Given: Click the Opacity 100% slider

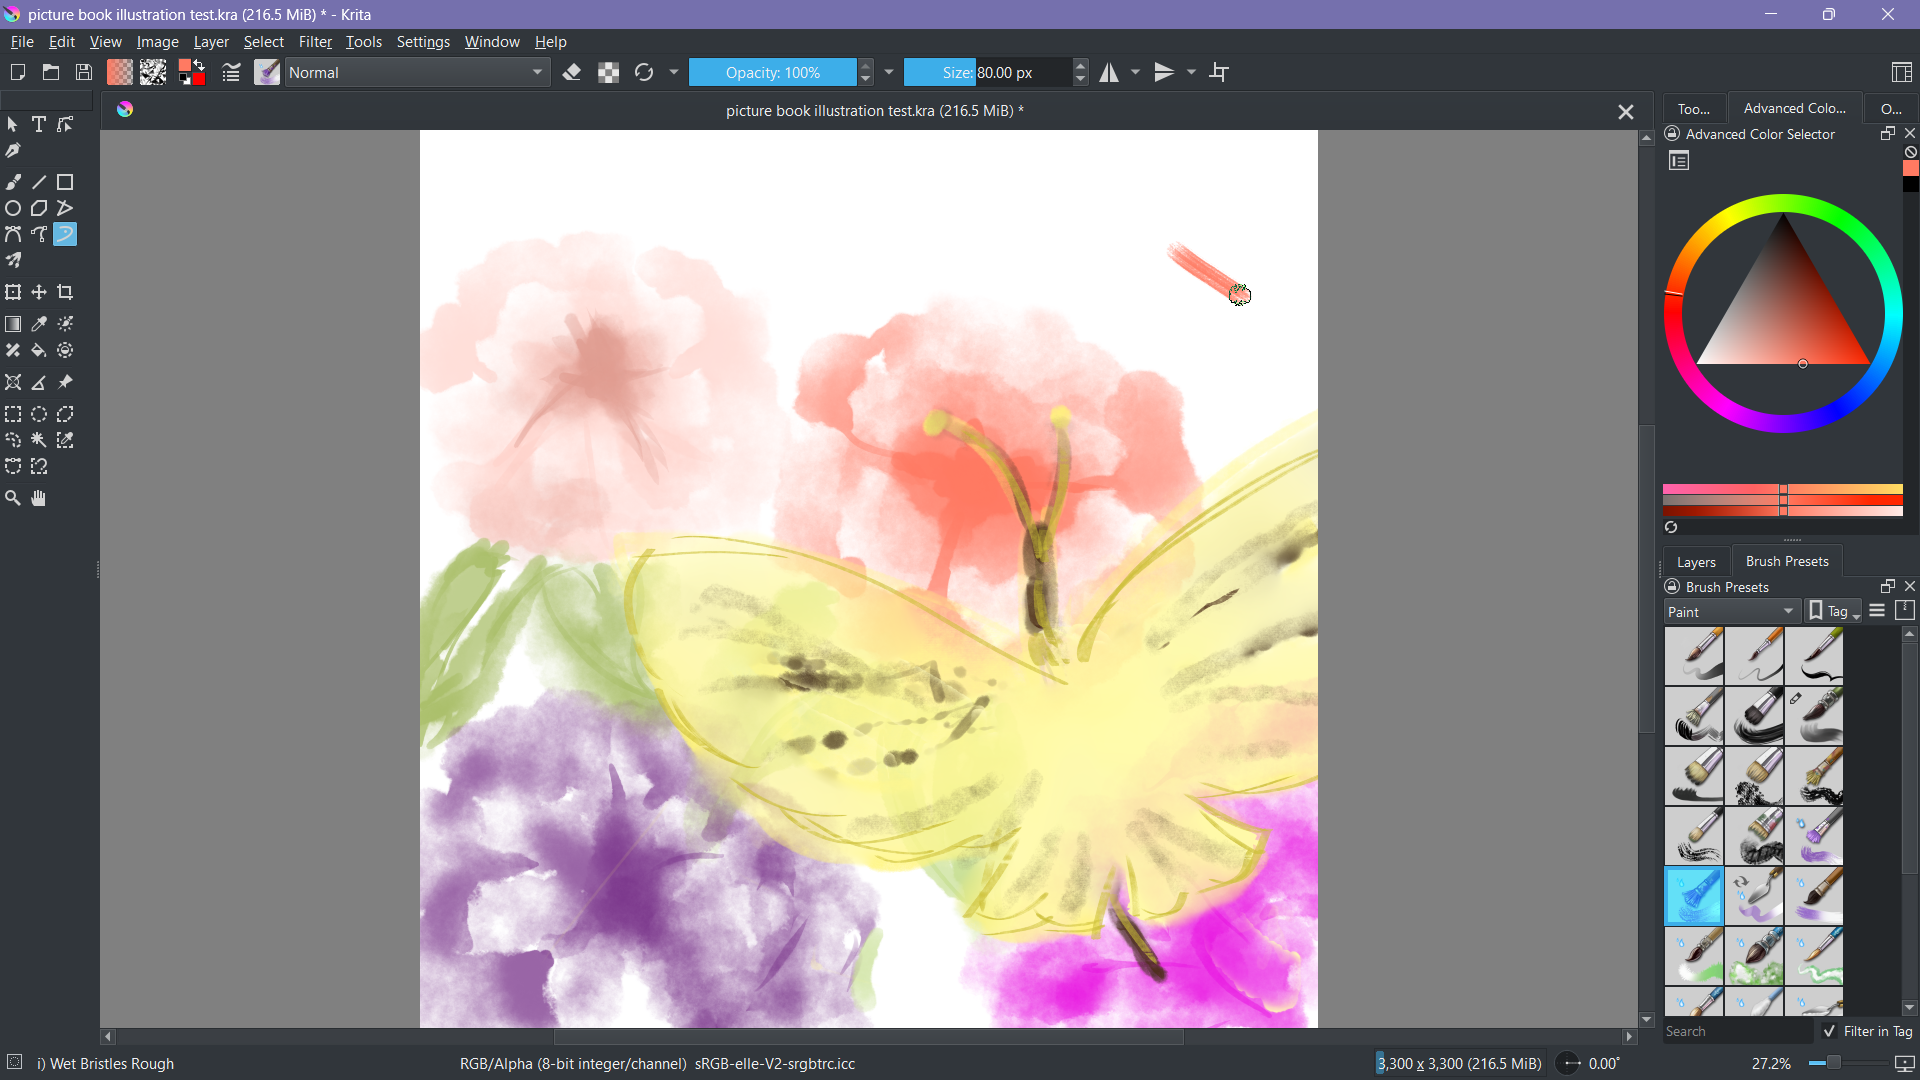Looking at the screenshot, I should [x=772, y=73].
